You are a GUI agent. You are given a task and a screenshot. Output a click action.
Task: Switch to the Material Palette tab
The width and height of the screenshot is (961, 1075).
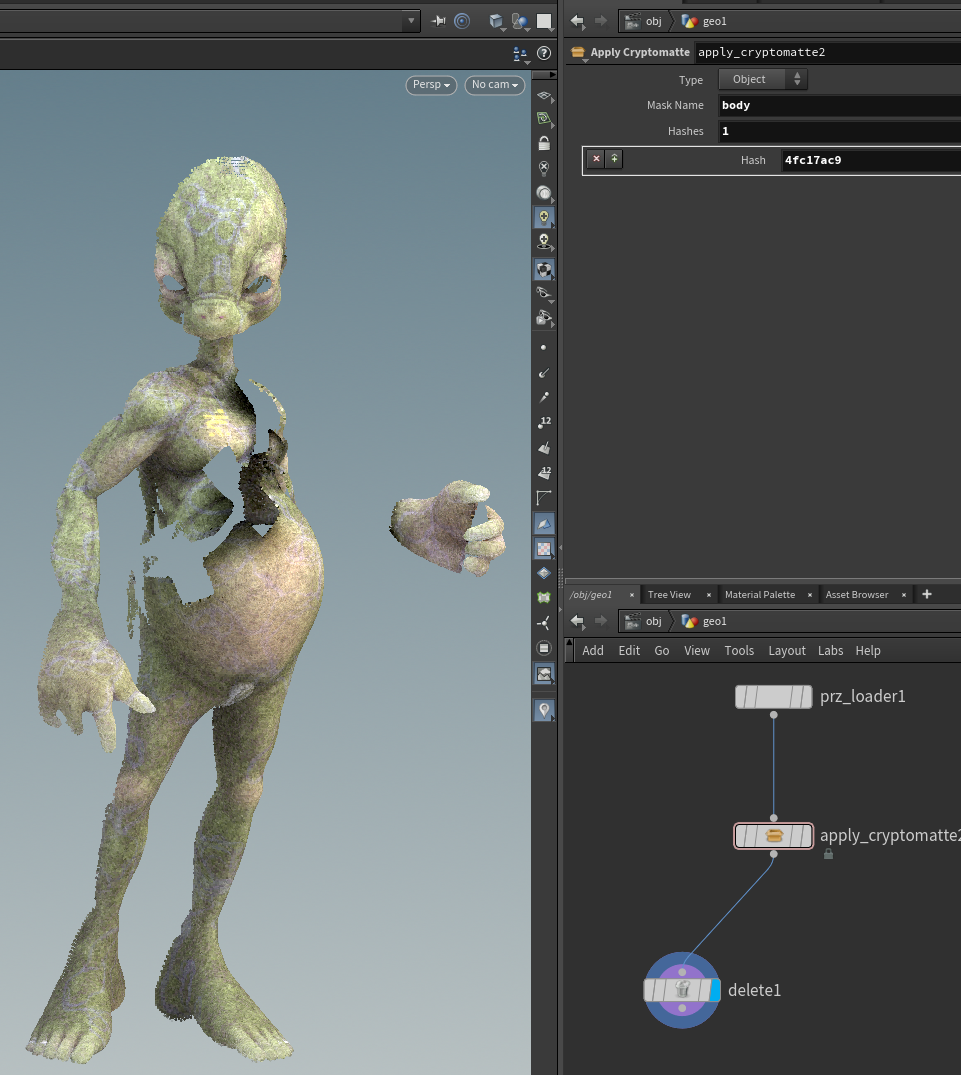(759, 595)
